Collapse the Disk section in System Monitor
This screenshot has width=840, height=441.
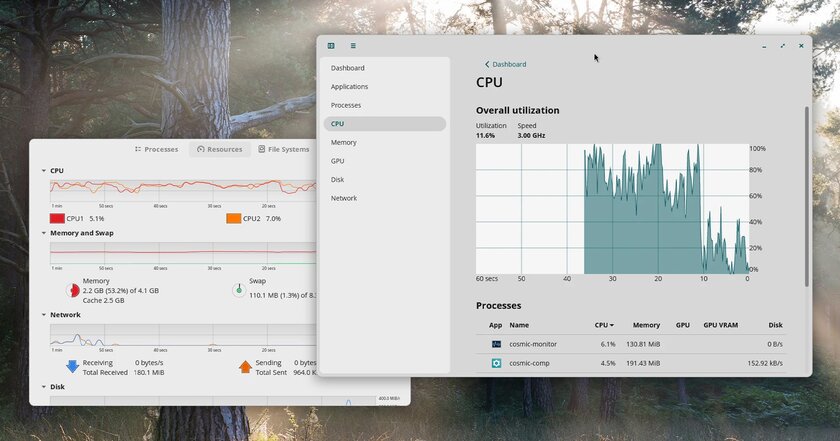(44, 387)
